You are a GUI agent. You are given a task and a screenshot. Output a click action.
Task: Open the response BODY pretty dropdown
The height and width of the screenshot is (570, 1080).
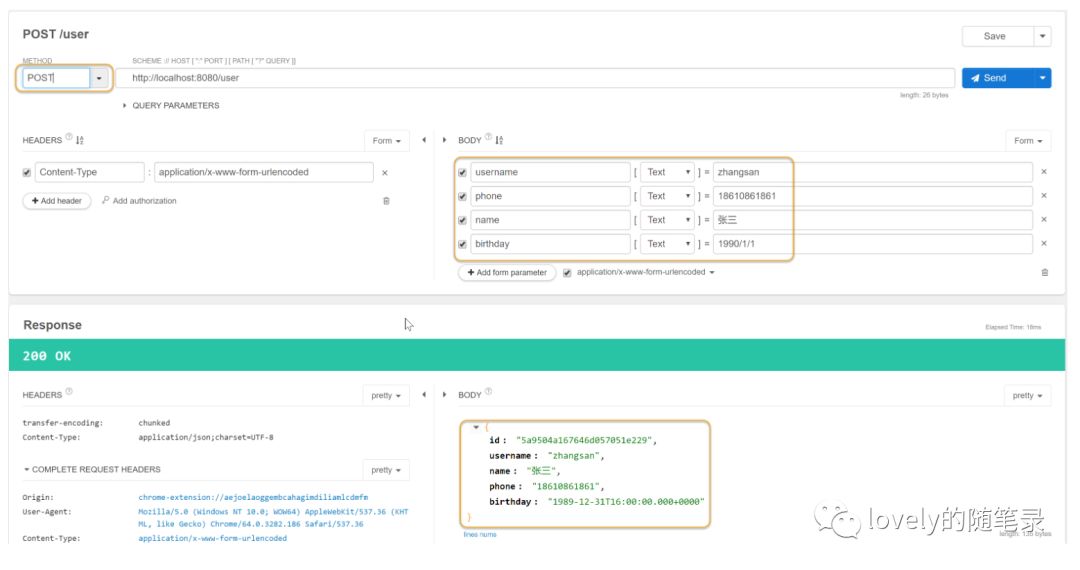pos(1028,395)
